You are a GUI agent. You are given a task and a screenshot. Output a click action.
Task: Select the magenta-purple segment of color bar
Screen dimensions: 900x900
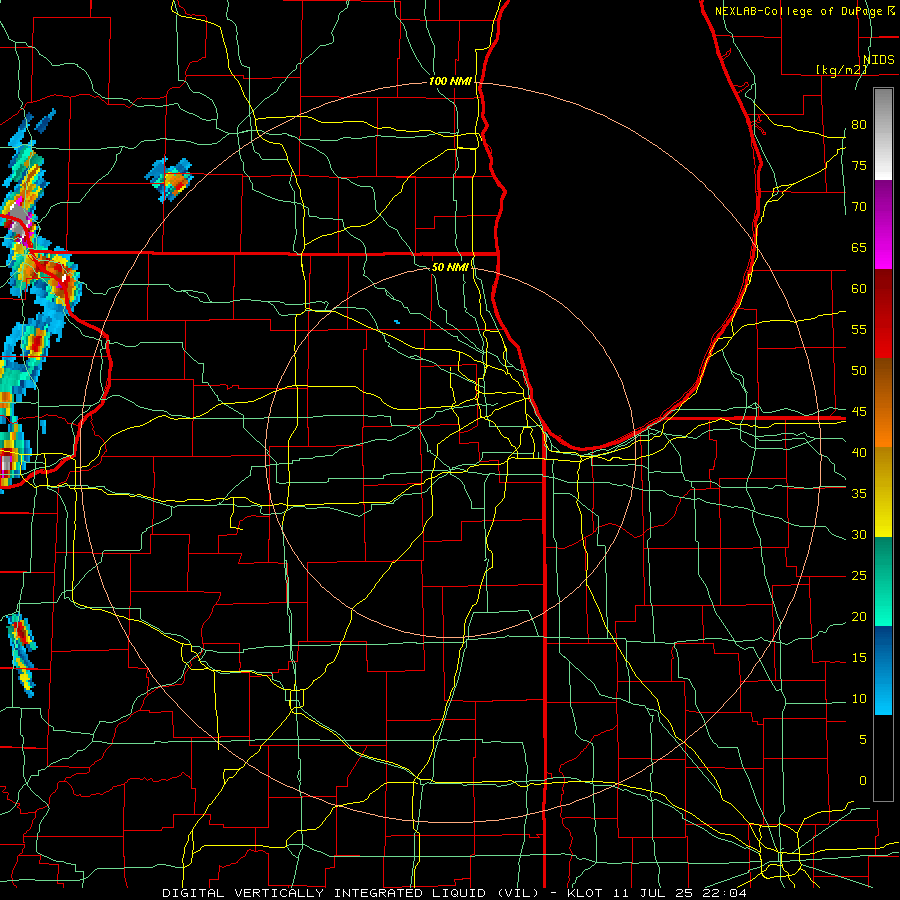pos(883,224)
